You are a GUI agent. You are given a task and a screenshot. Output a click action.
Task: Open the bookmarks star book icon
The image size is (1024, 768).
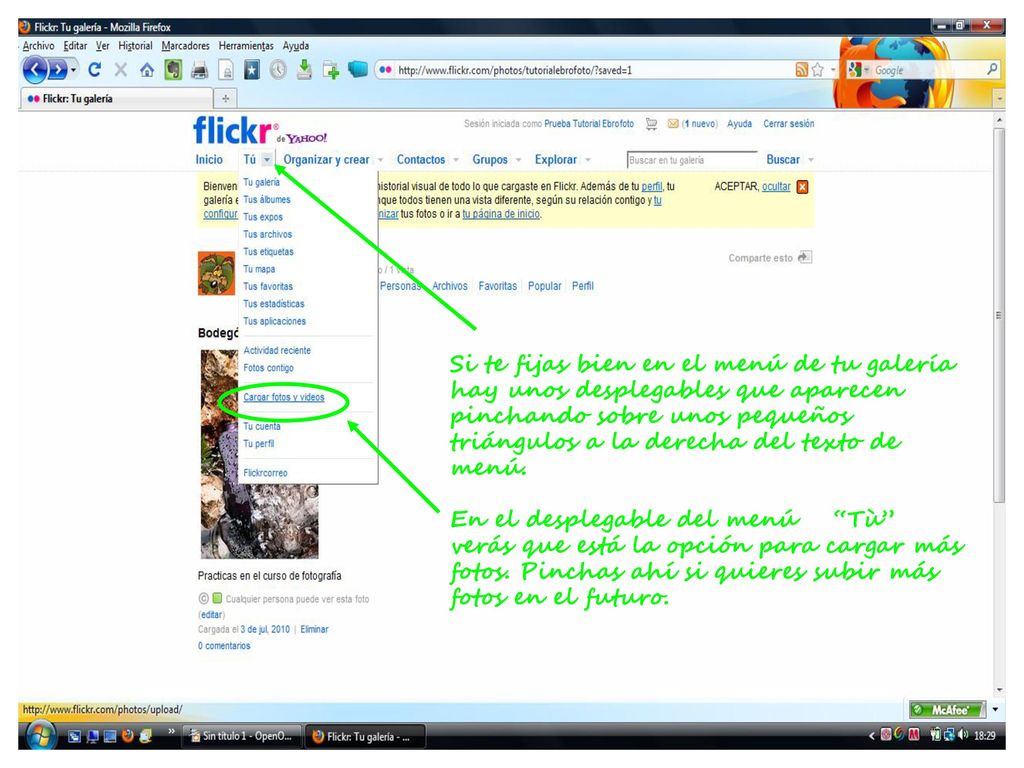252,70
